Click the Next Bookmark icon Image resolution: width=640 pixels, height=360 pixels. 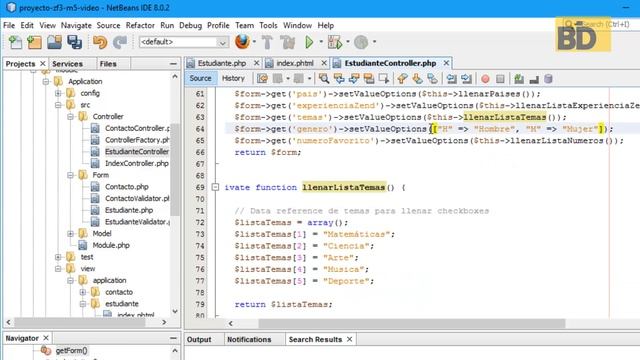(x=417, y=78)
